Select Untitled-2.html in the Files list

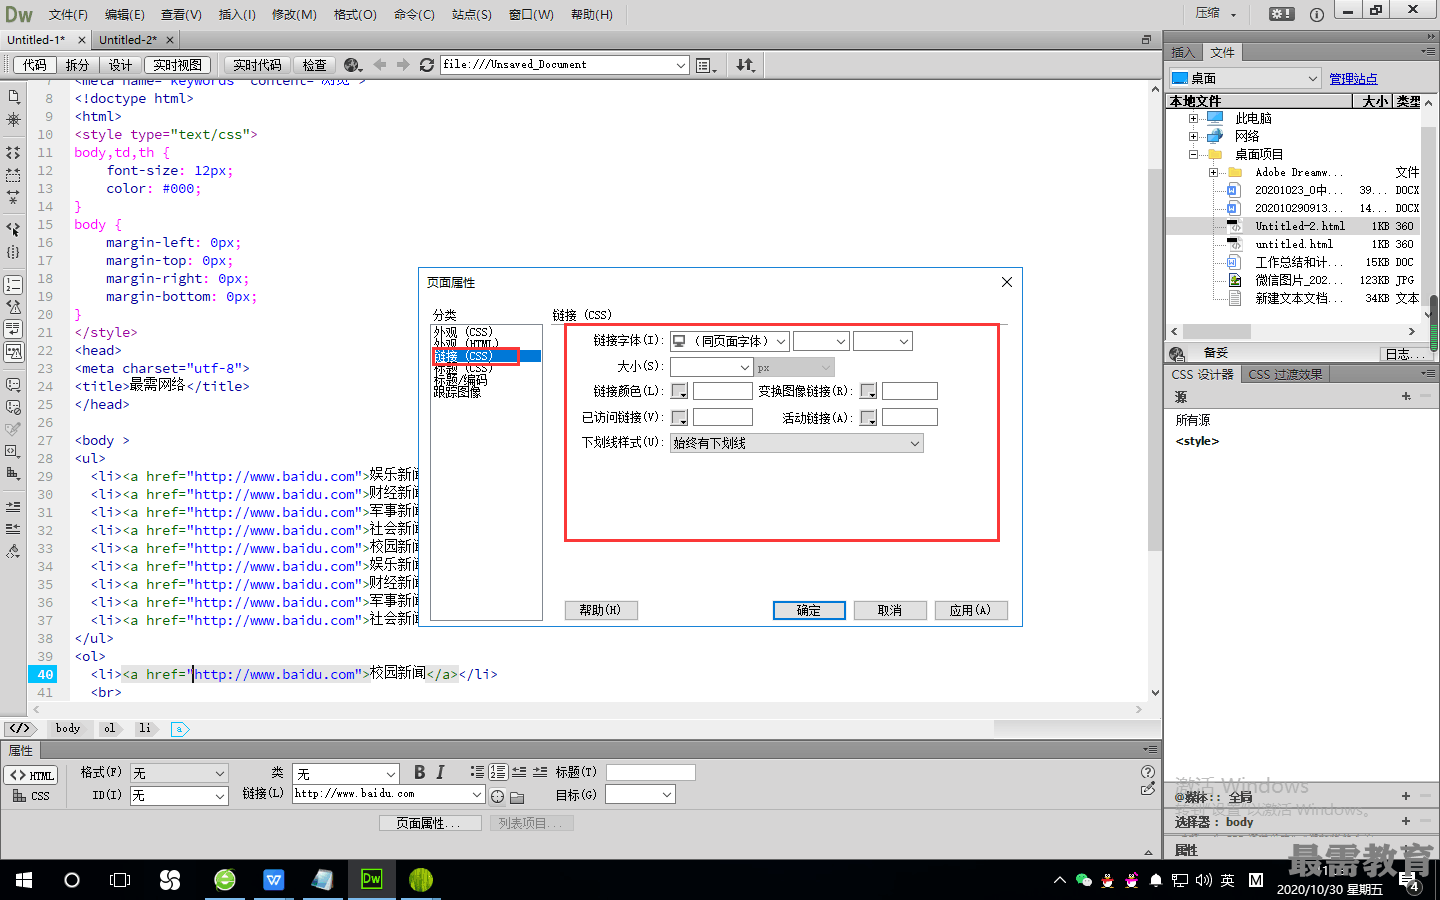point(1300,226)
